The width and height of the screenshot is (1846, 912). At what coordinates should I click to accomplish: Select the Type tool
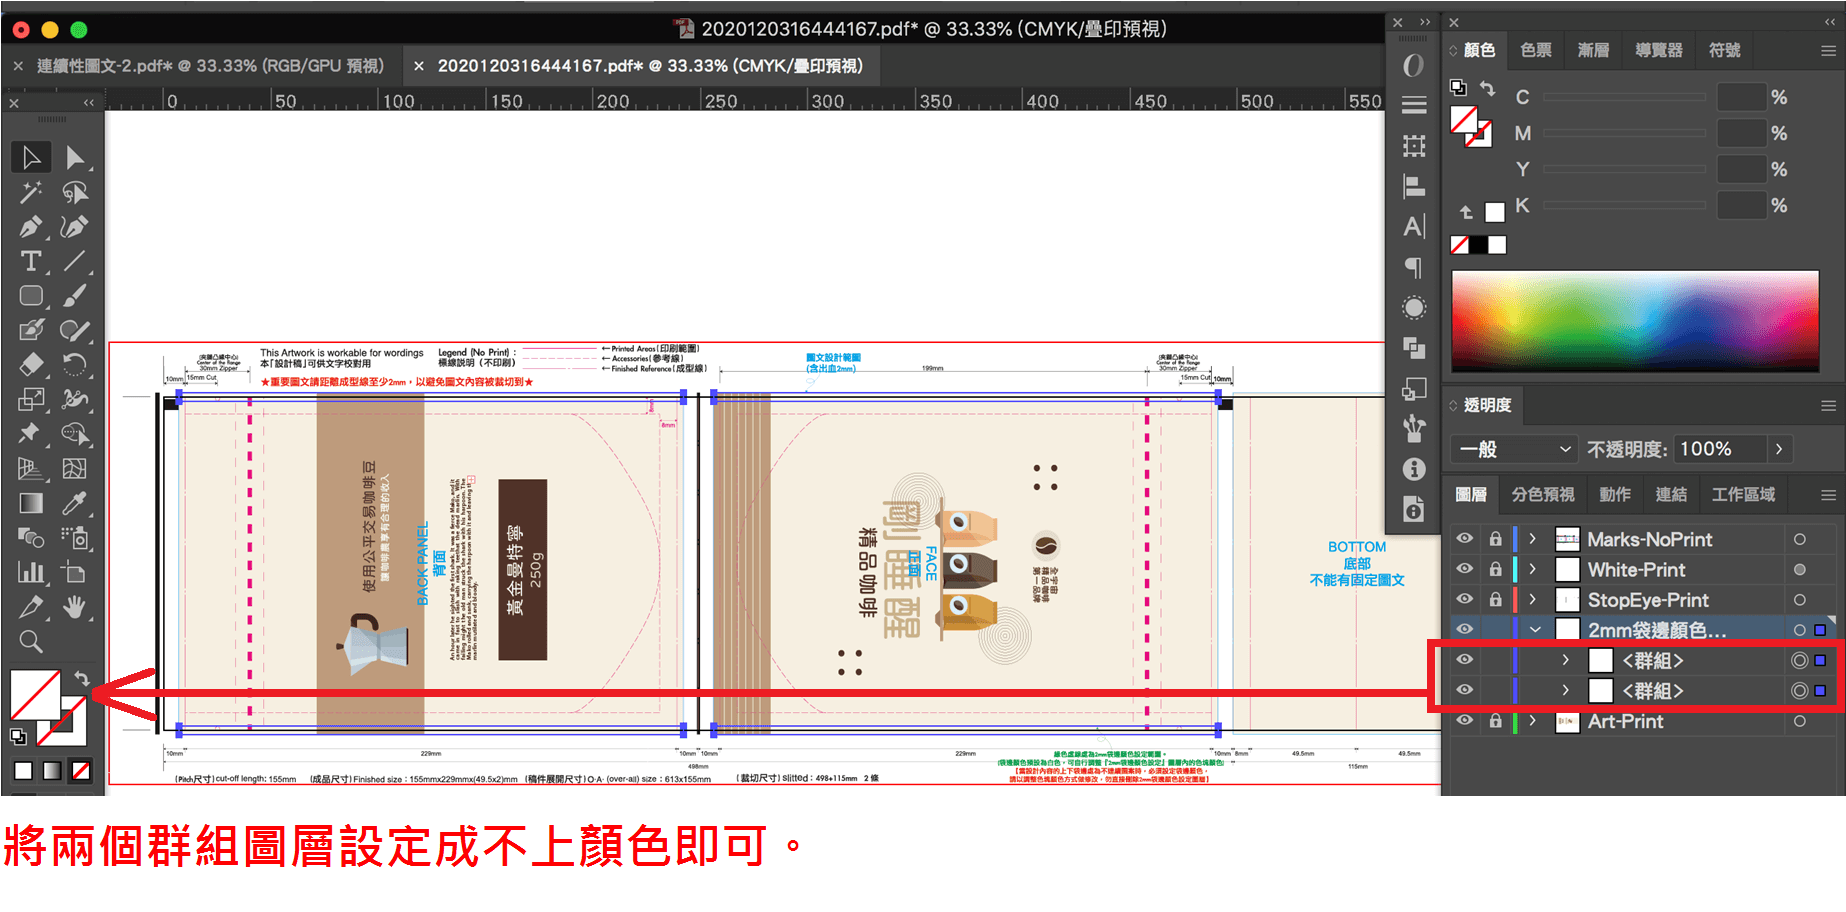tap(30, 261)
